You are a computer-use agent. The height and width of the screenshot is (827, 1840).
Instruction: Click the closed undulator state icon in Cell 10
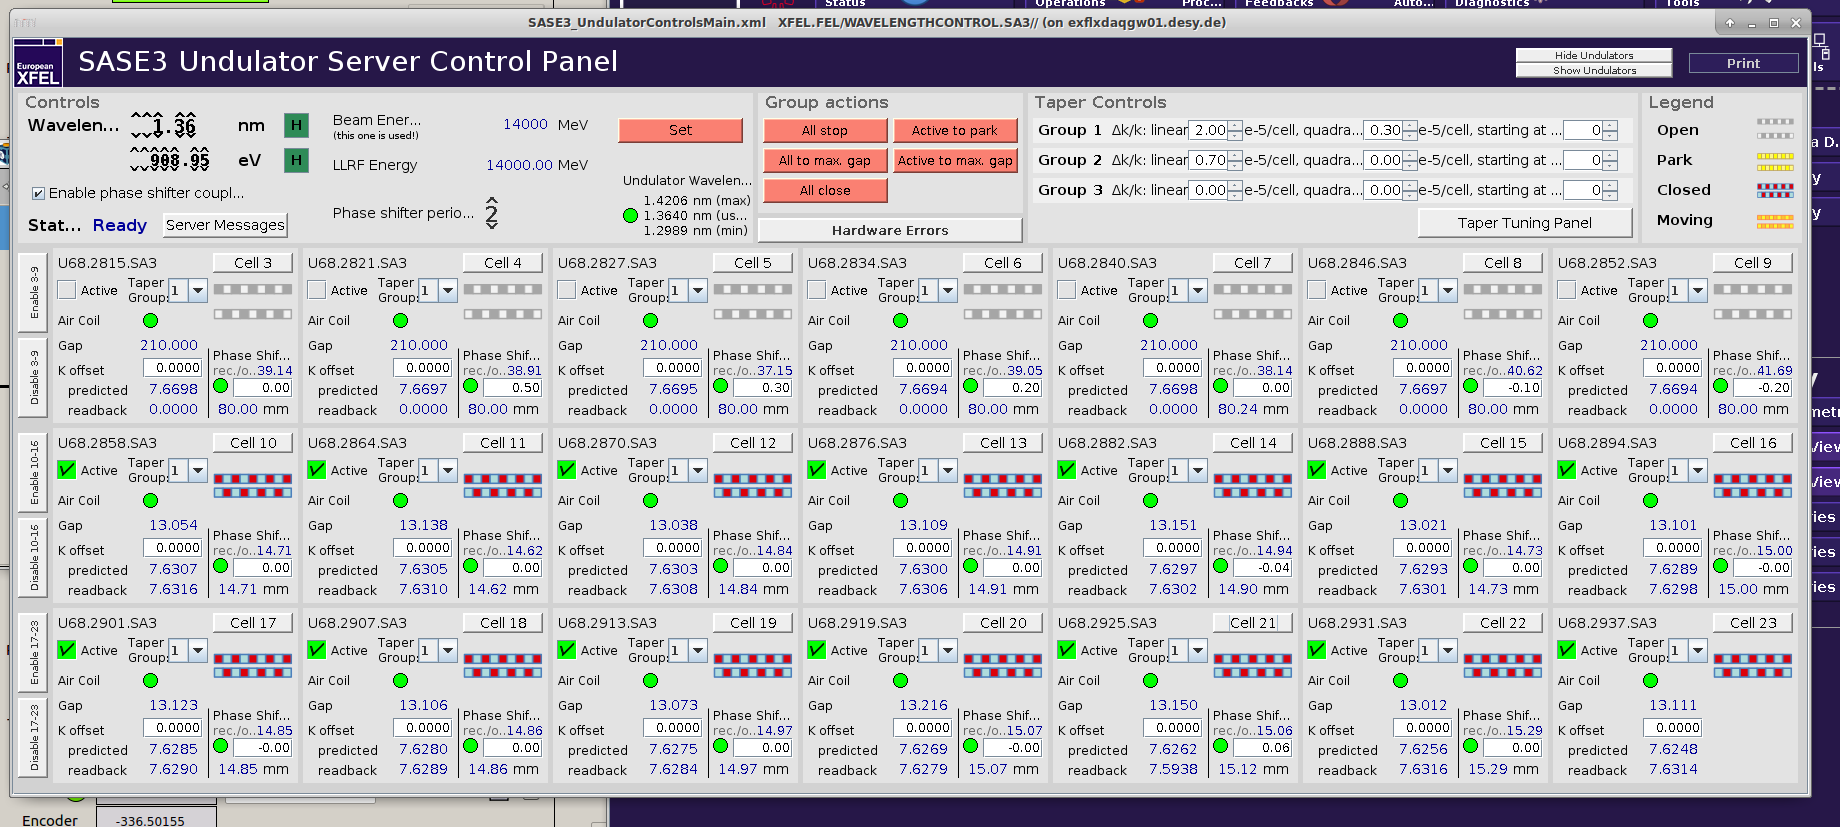coord(253,486)
